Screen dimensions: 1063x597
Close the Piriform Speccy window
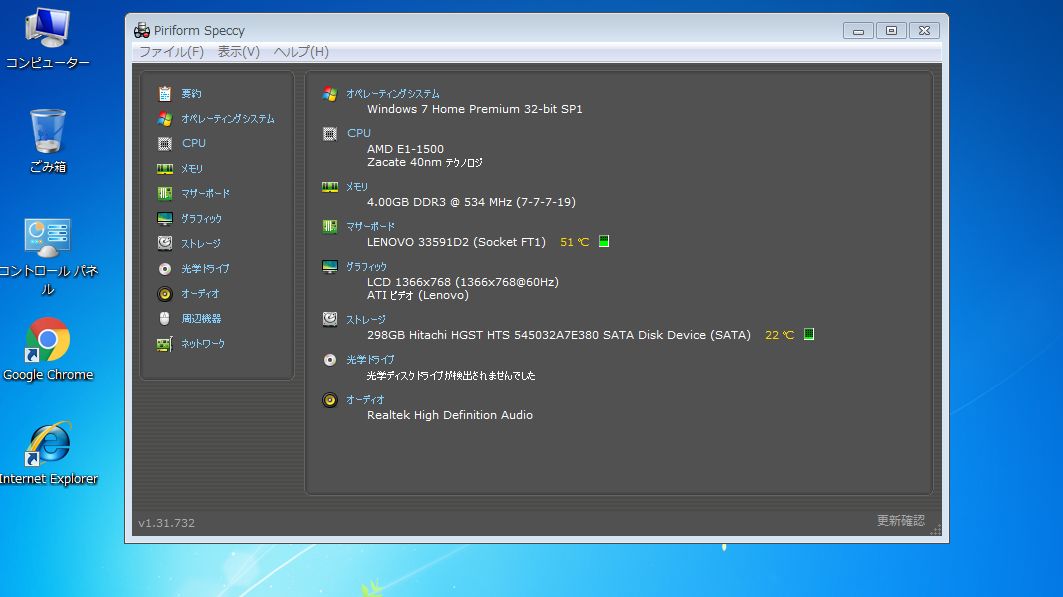tap(924, 30)
